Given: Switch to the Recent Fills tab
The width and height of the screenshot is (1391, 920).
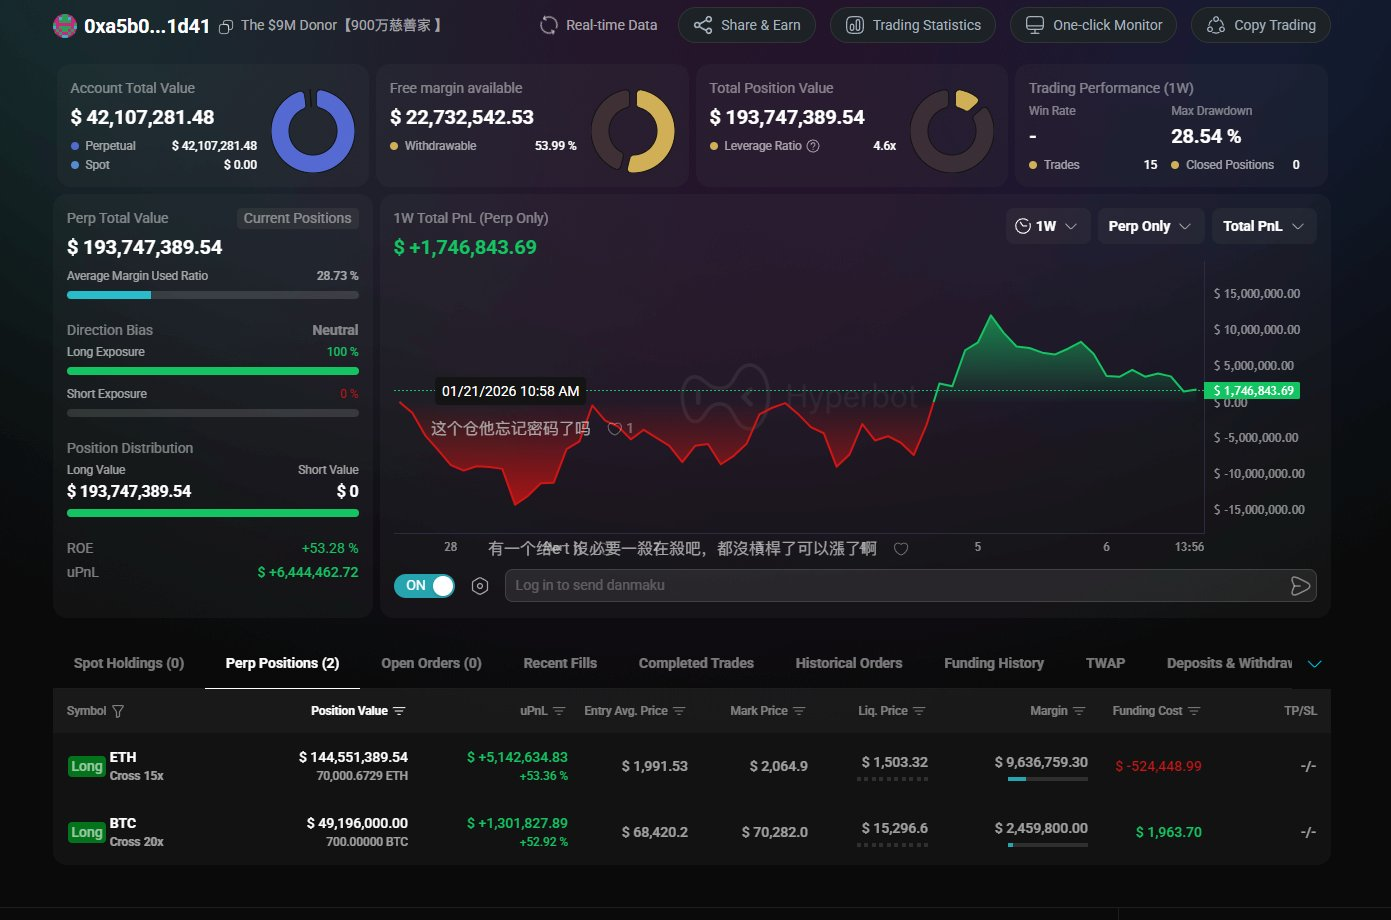Looking at the screenshot, I should pos(560,663).
